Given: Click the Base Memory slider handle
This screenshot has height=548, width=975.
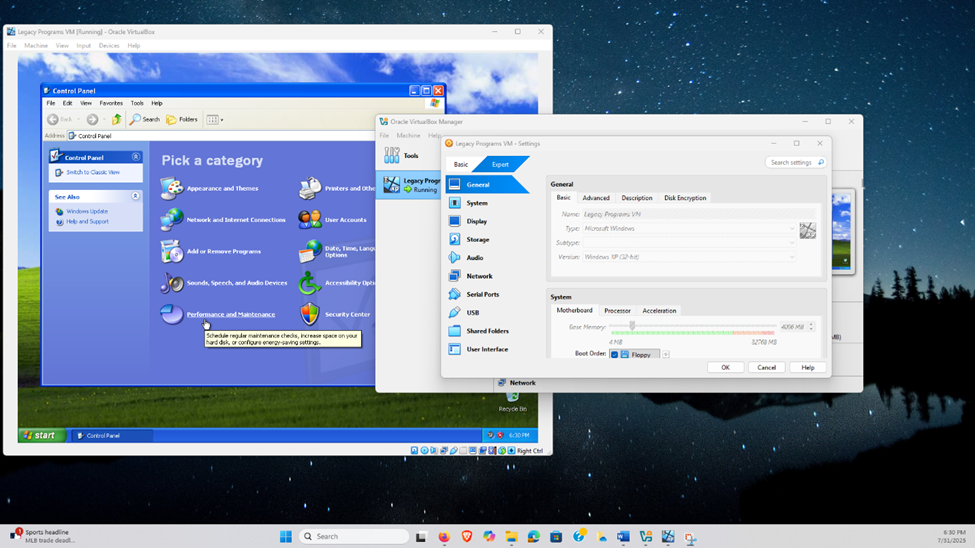Looking at the screenshot, I should [x=632, y=326].
